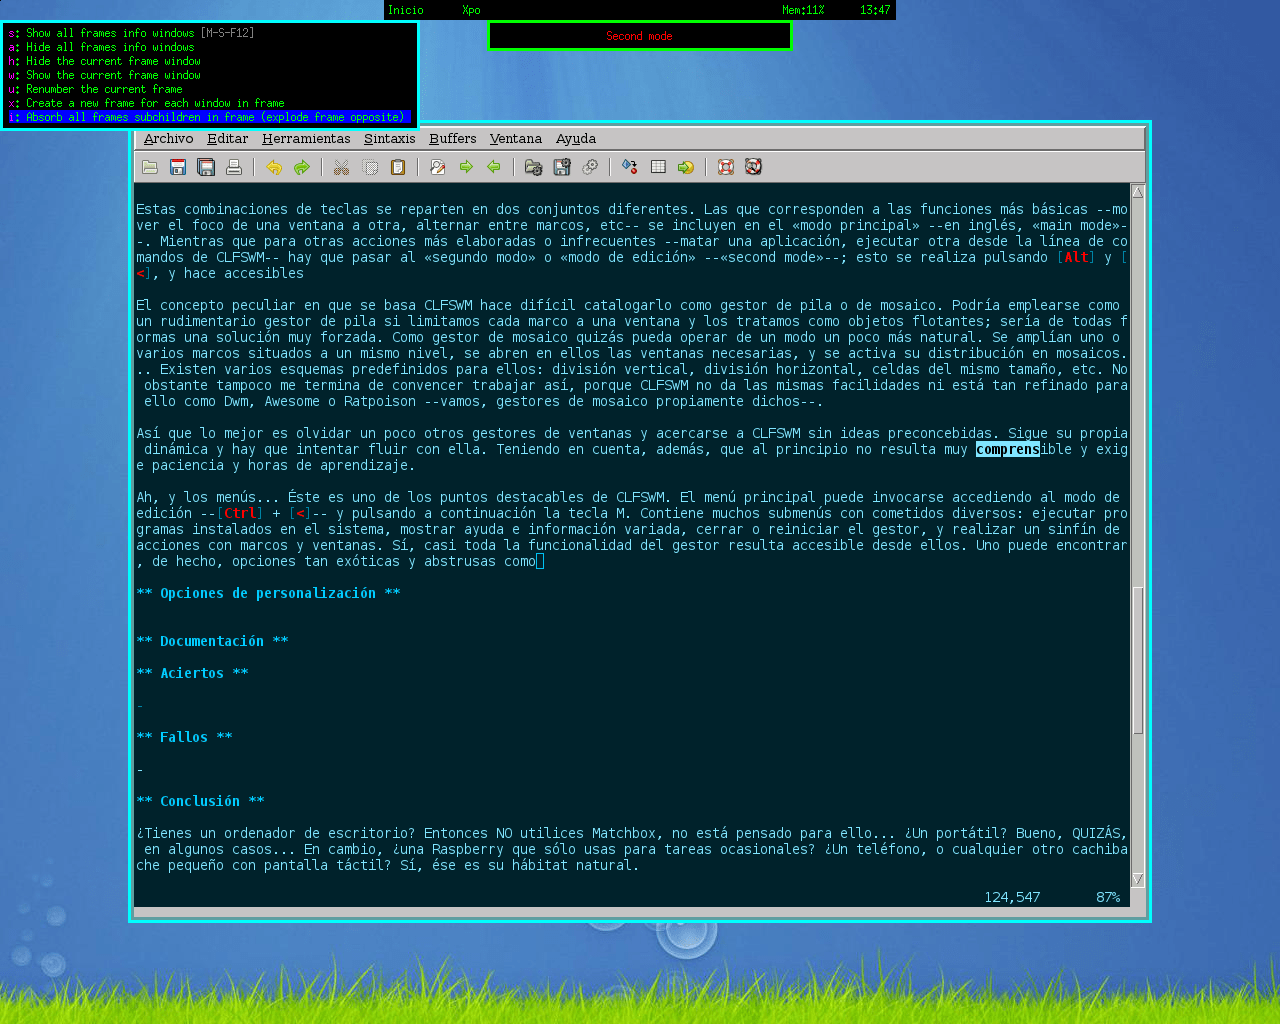This screenshot has height=1024, width=1280.
Task: Click the '** Documentación **' heading line
Action: [212, 641]
